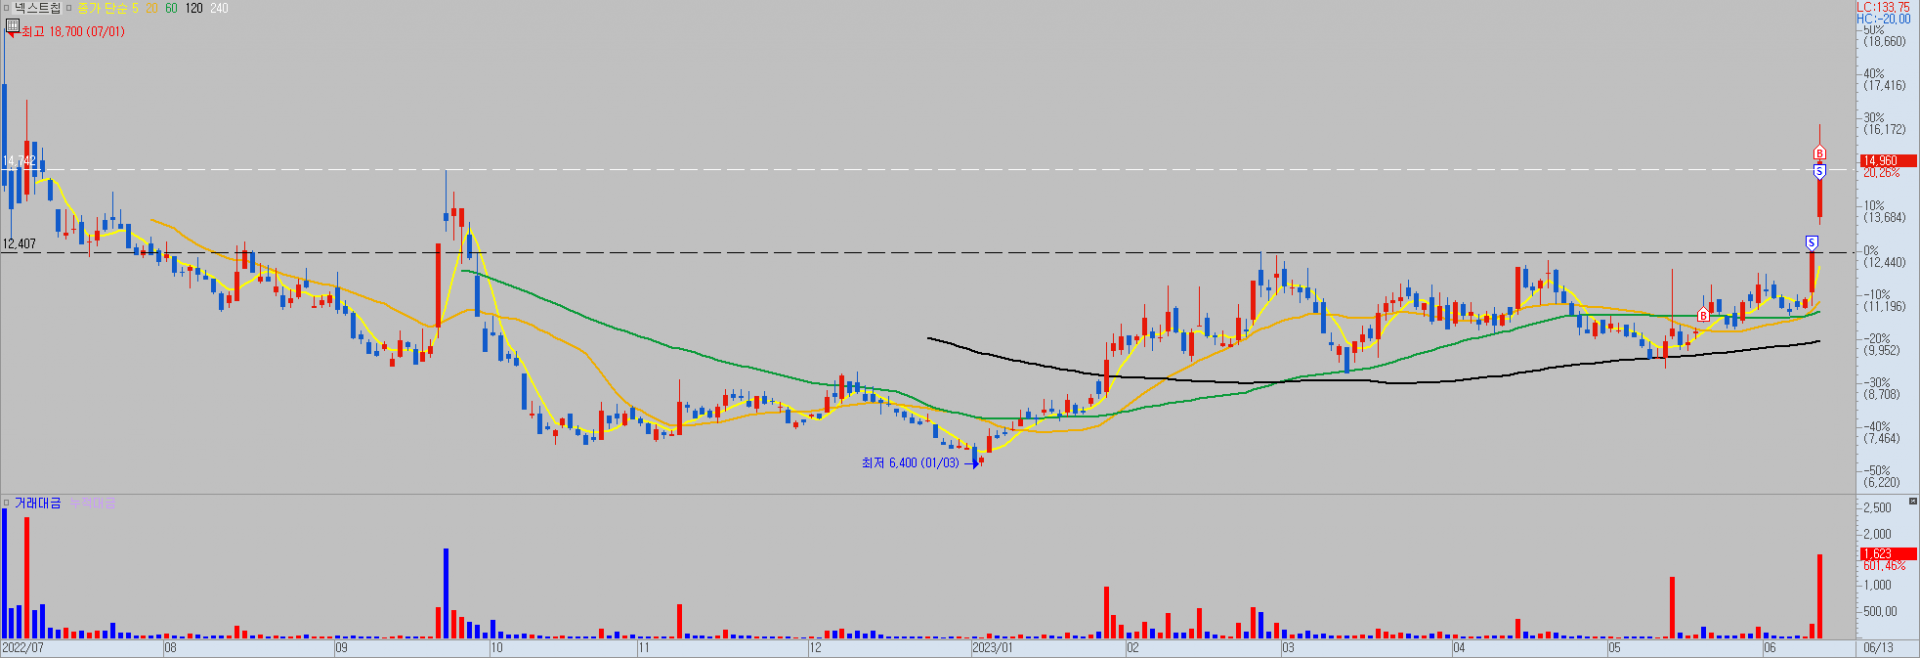Click the small square icon before 종가 단순
This screenshot has height=658, width=1920.
69,8
